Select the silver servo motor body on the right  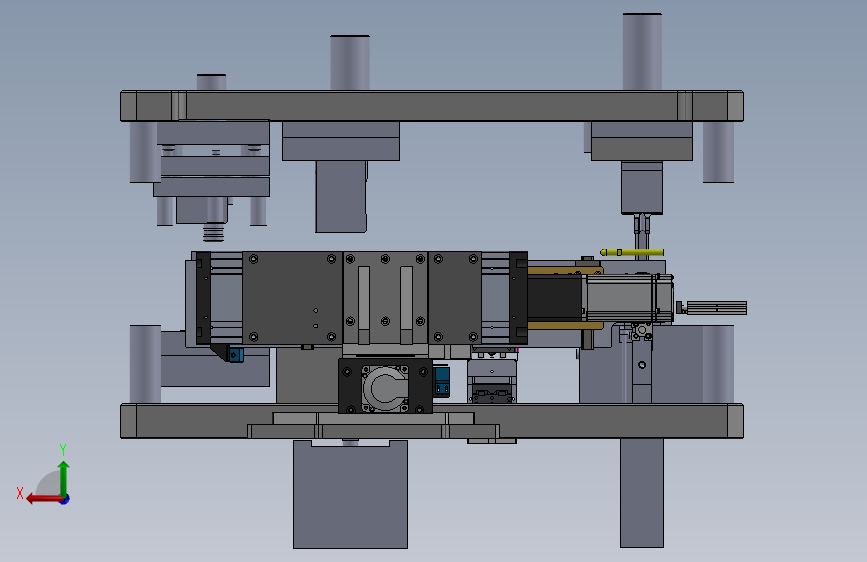pyautogui.click(x=629, y=298)
